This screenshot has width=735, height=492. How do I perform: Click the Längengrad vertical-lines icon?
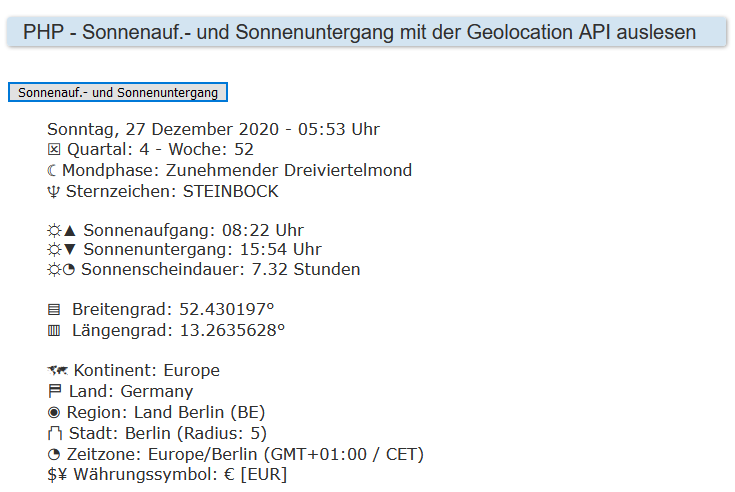click(x=54, y=330)
